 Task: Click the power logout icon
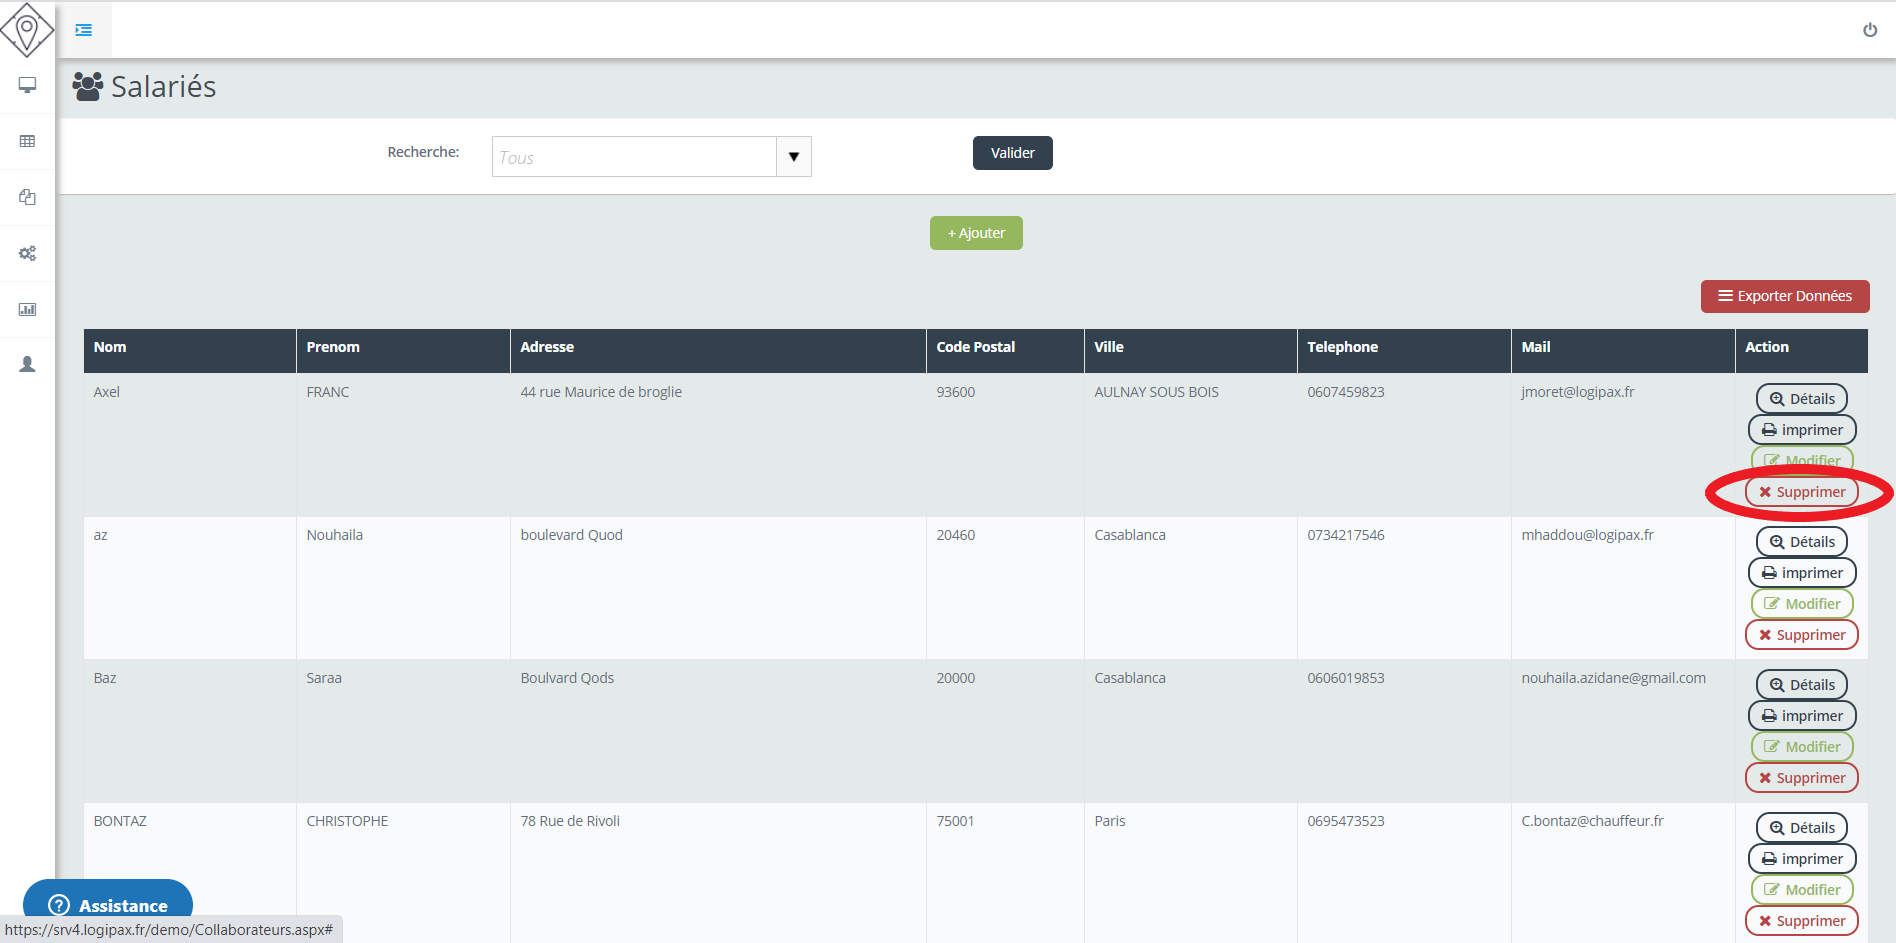[x=1869, y=30]
